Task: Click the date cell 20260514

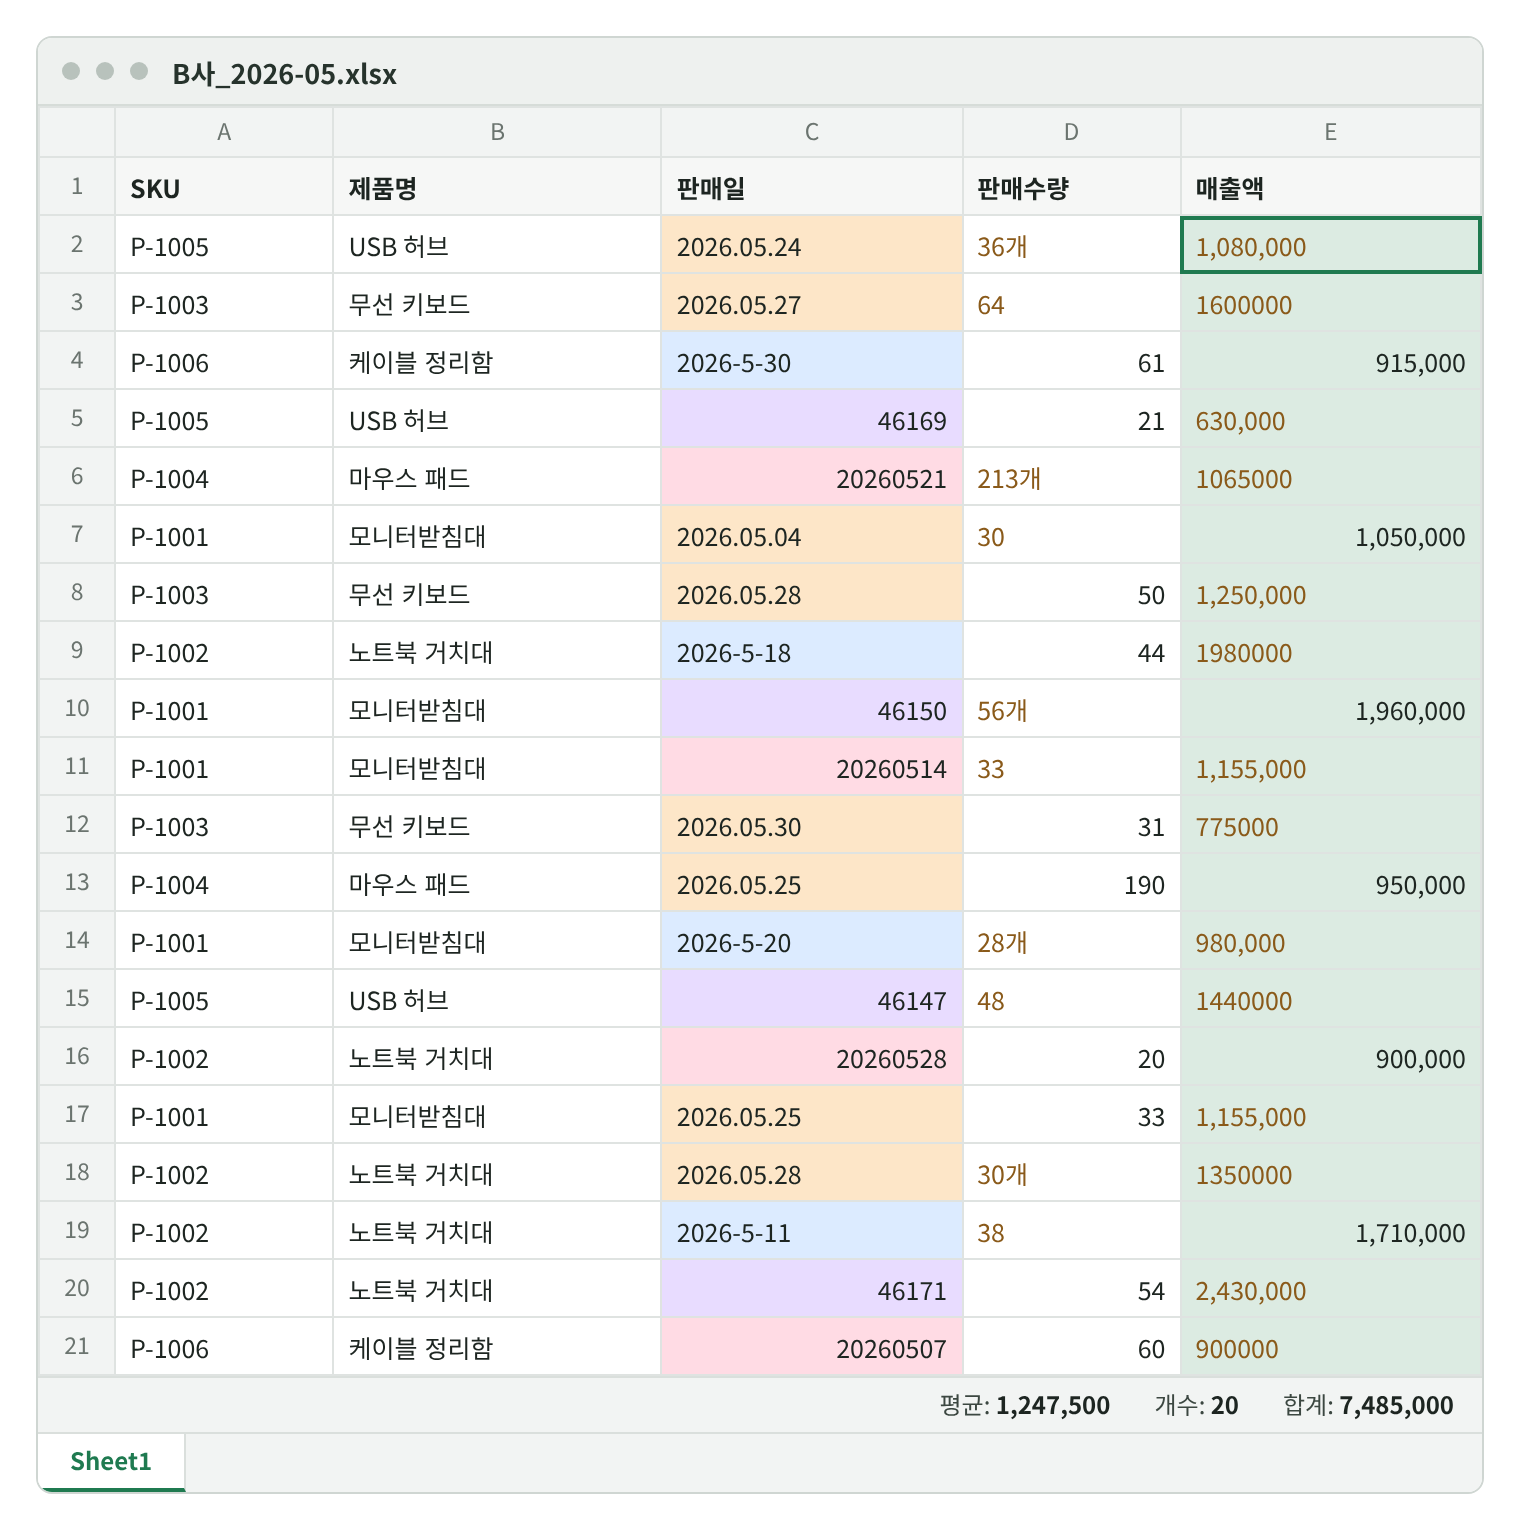Action: point(812,767)
